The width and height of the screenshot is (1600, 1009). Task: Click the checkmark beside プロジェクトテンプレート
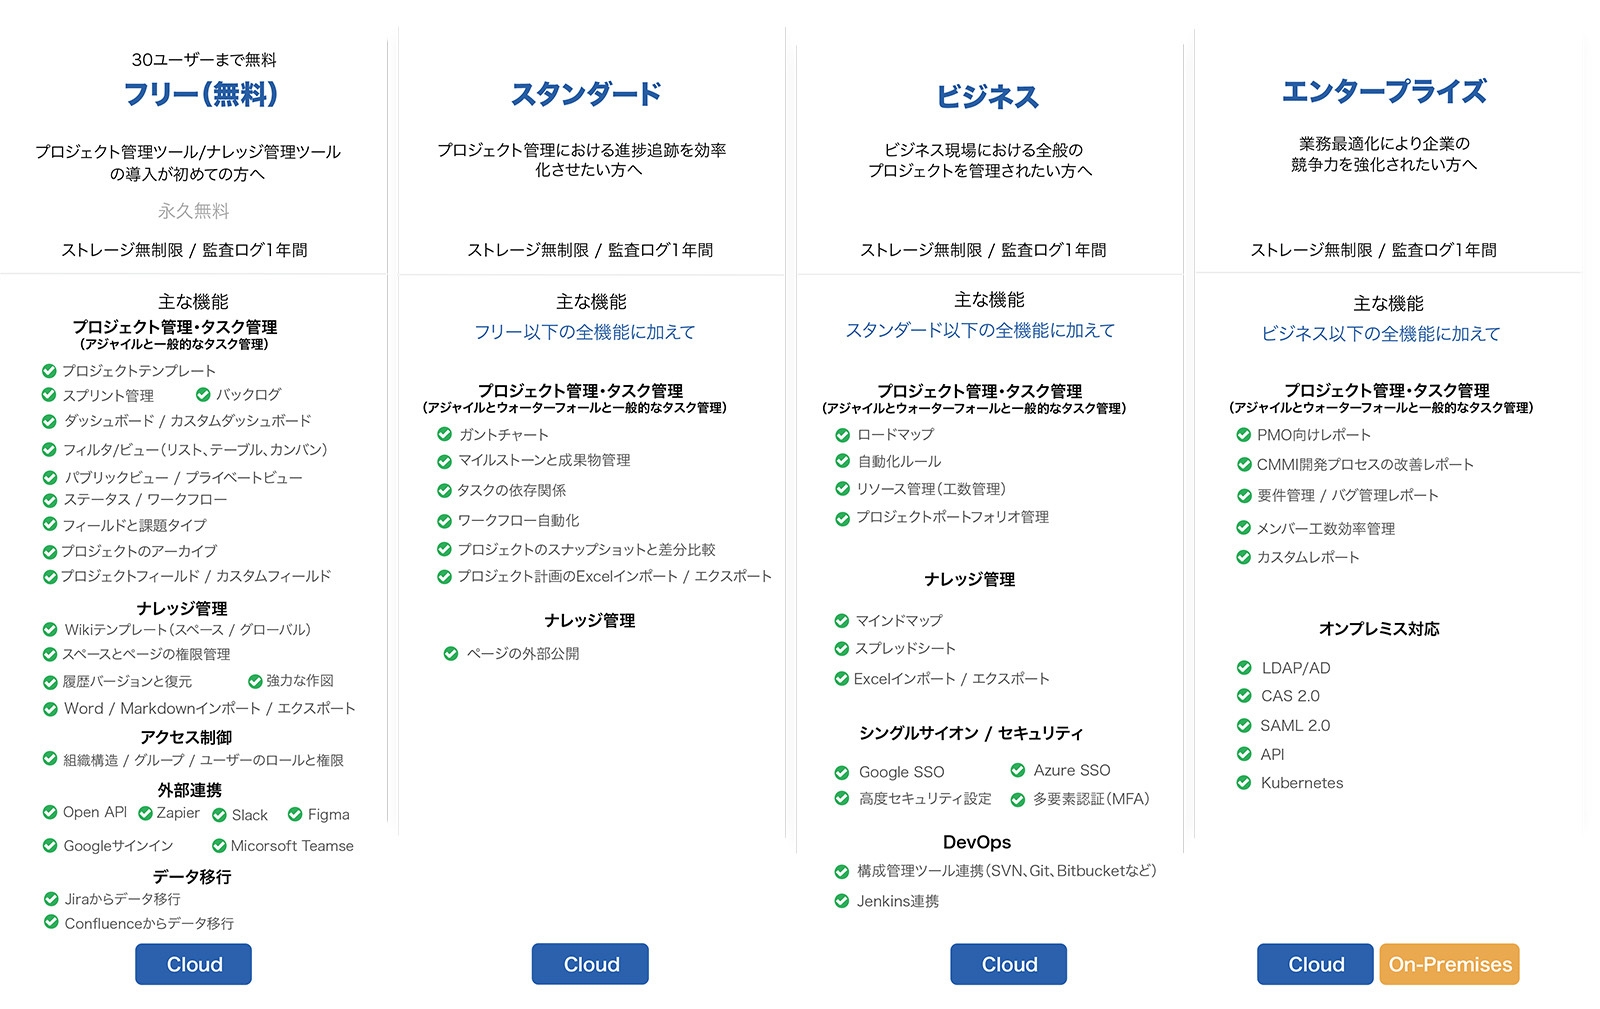coord(50,370)
